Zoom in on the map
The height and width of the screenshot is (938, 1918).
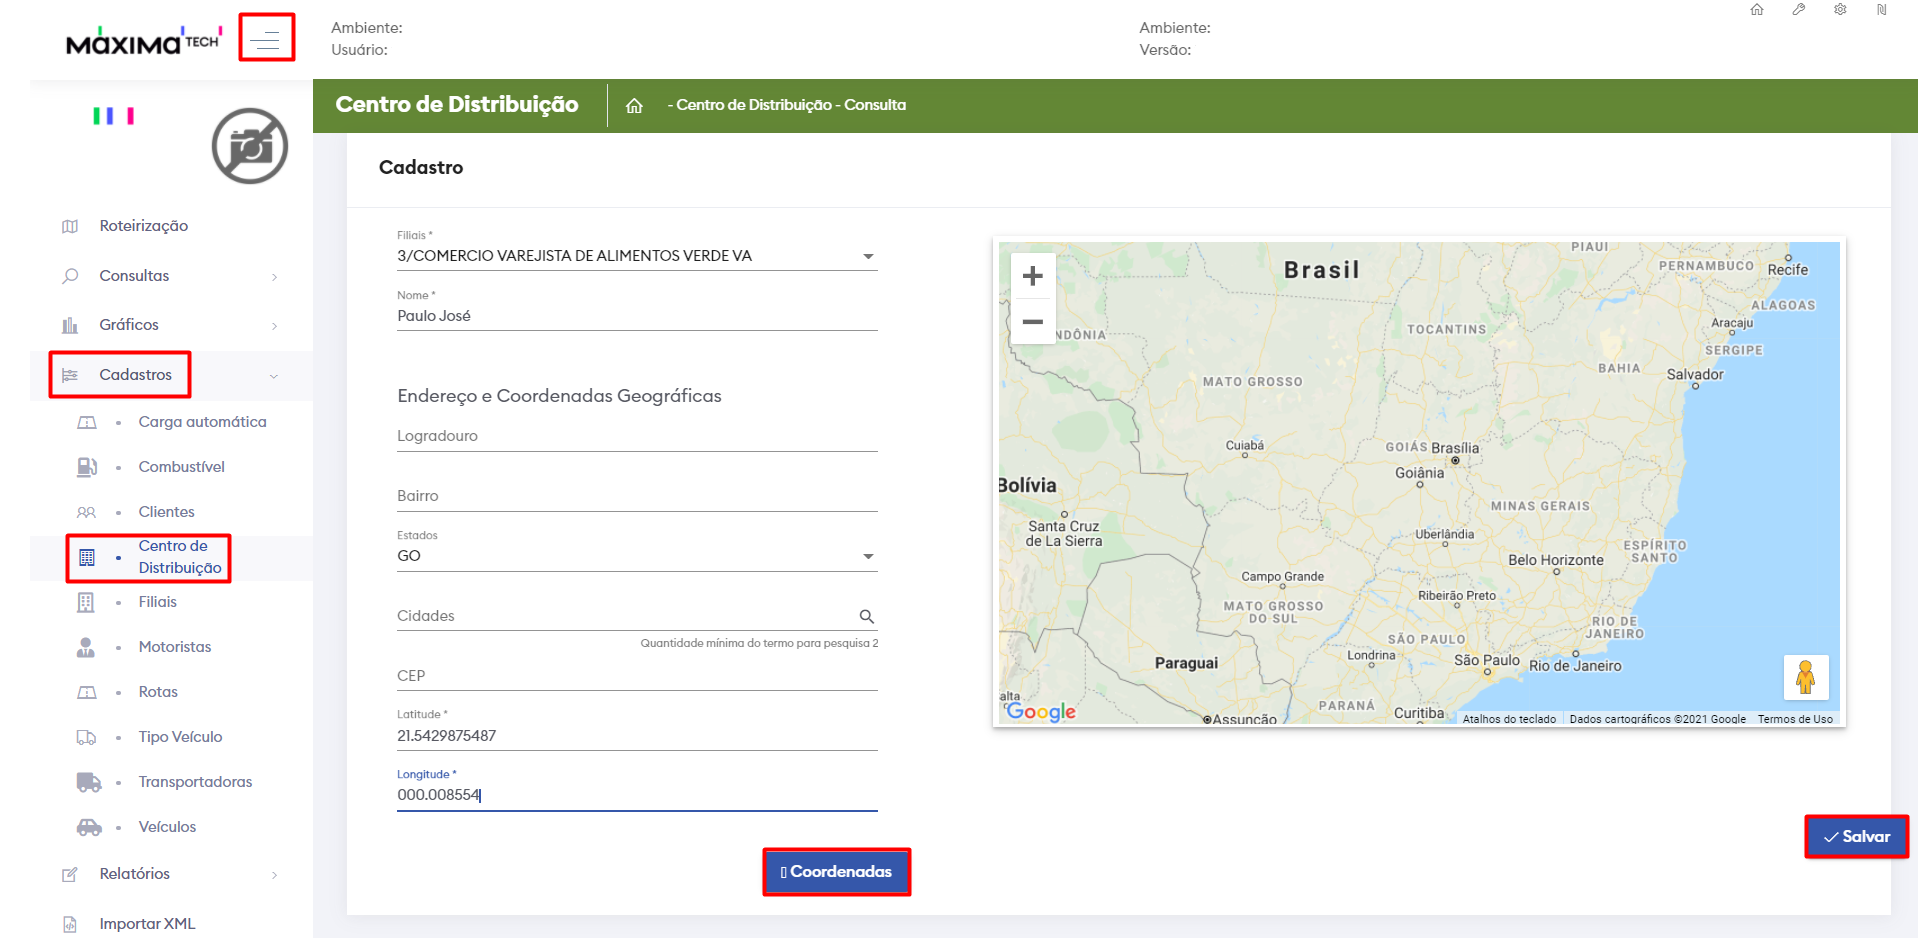click(1033, 276)
